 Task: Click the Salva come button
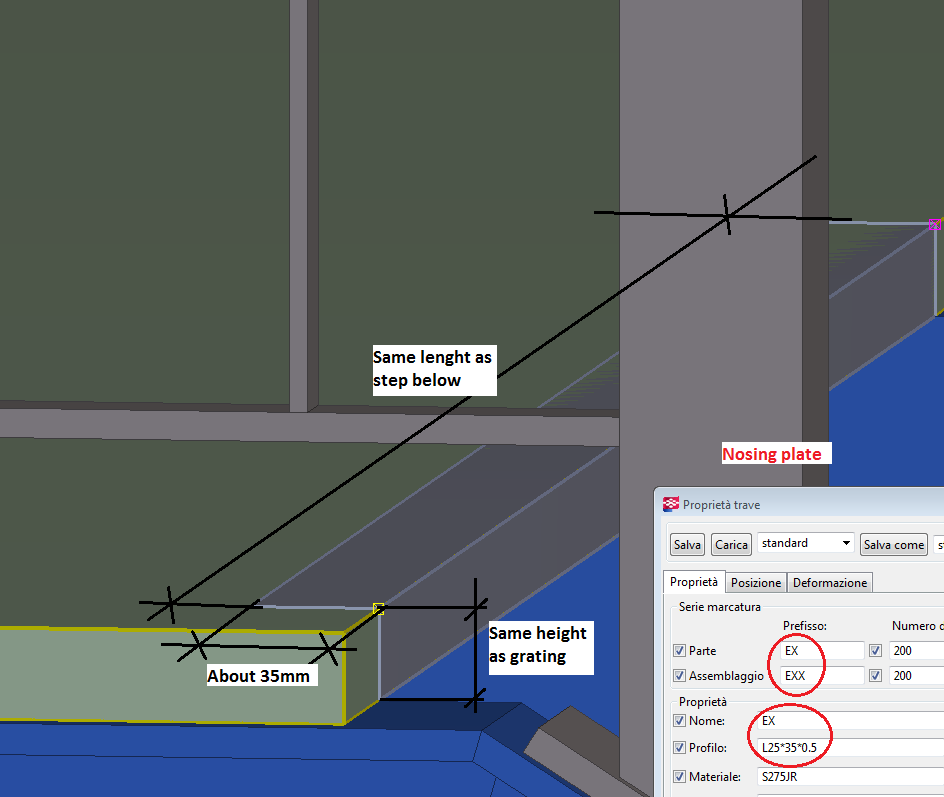pos(893,545)
